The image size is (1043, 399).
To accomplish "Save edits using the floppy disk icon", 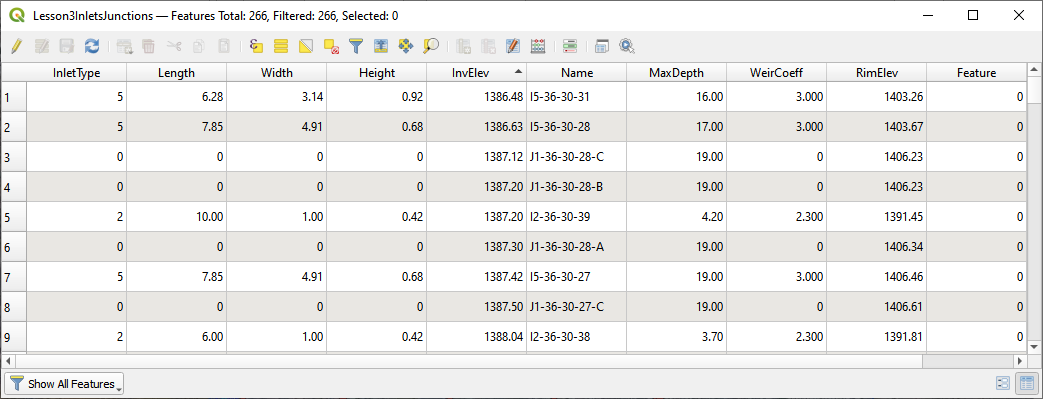I will point(67,46).
